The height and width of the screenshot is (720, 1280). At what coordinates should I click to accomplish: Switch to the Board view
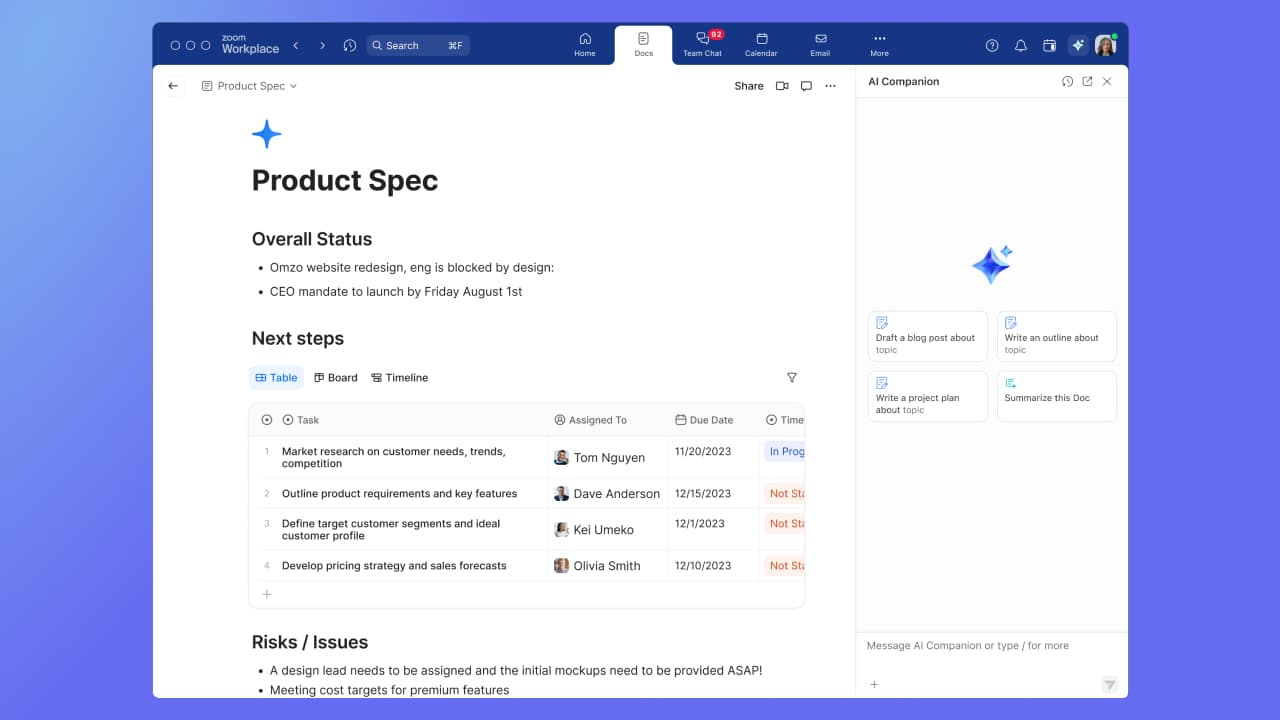(335, 378)
